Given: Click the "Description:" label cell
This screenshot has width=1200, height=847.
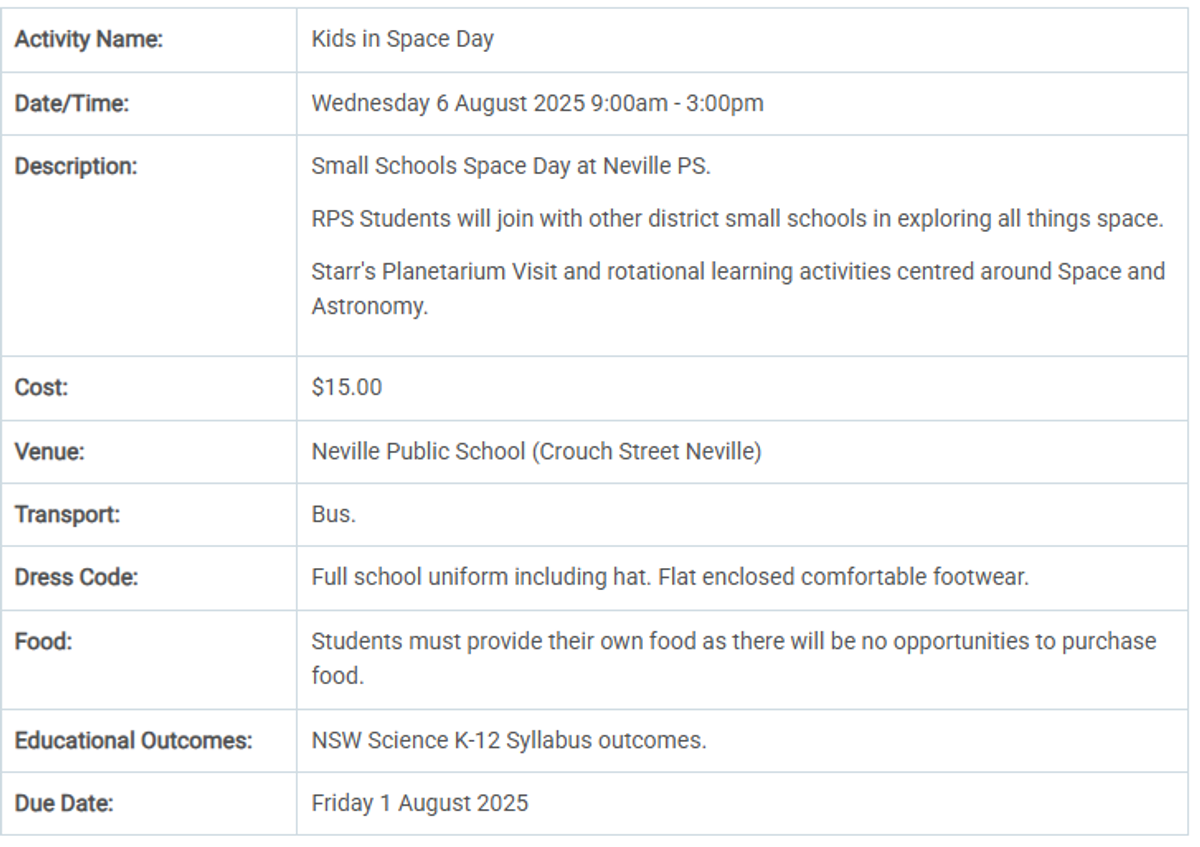Looking at the screenshot, I should [76, 166].
